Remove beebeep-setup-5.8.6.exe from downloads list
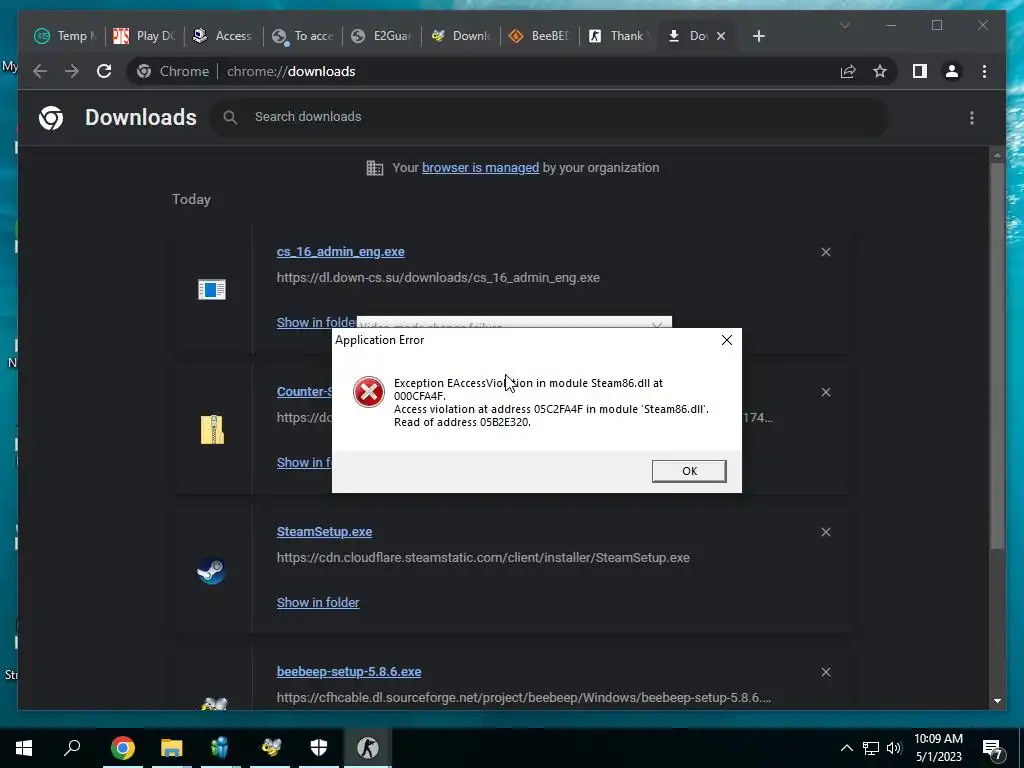The height and width of the screenshot is (768, 1024). click(x=826, y=672)
